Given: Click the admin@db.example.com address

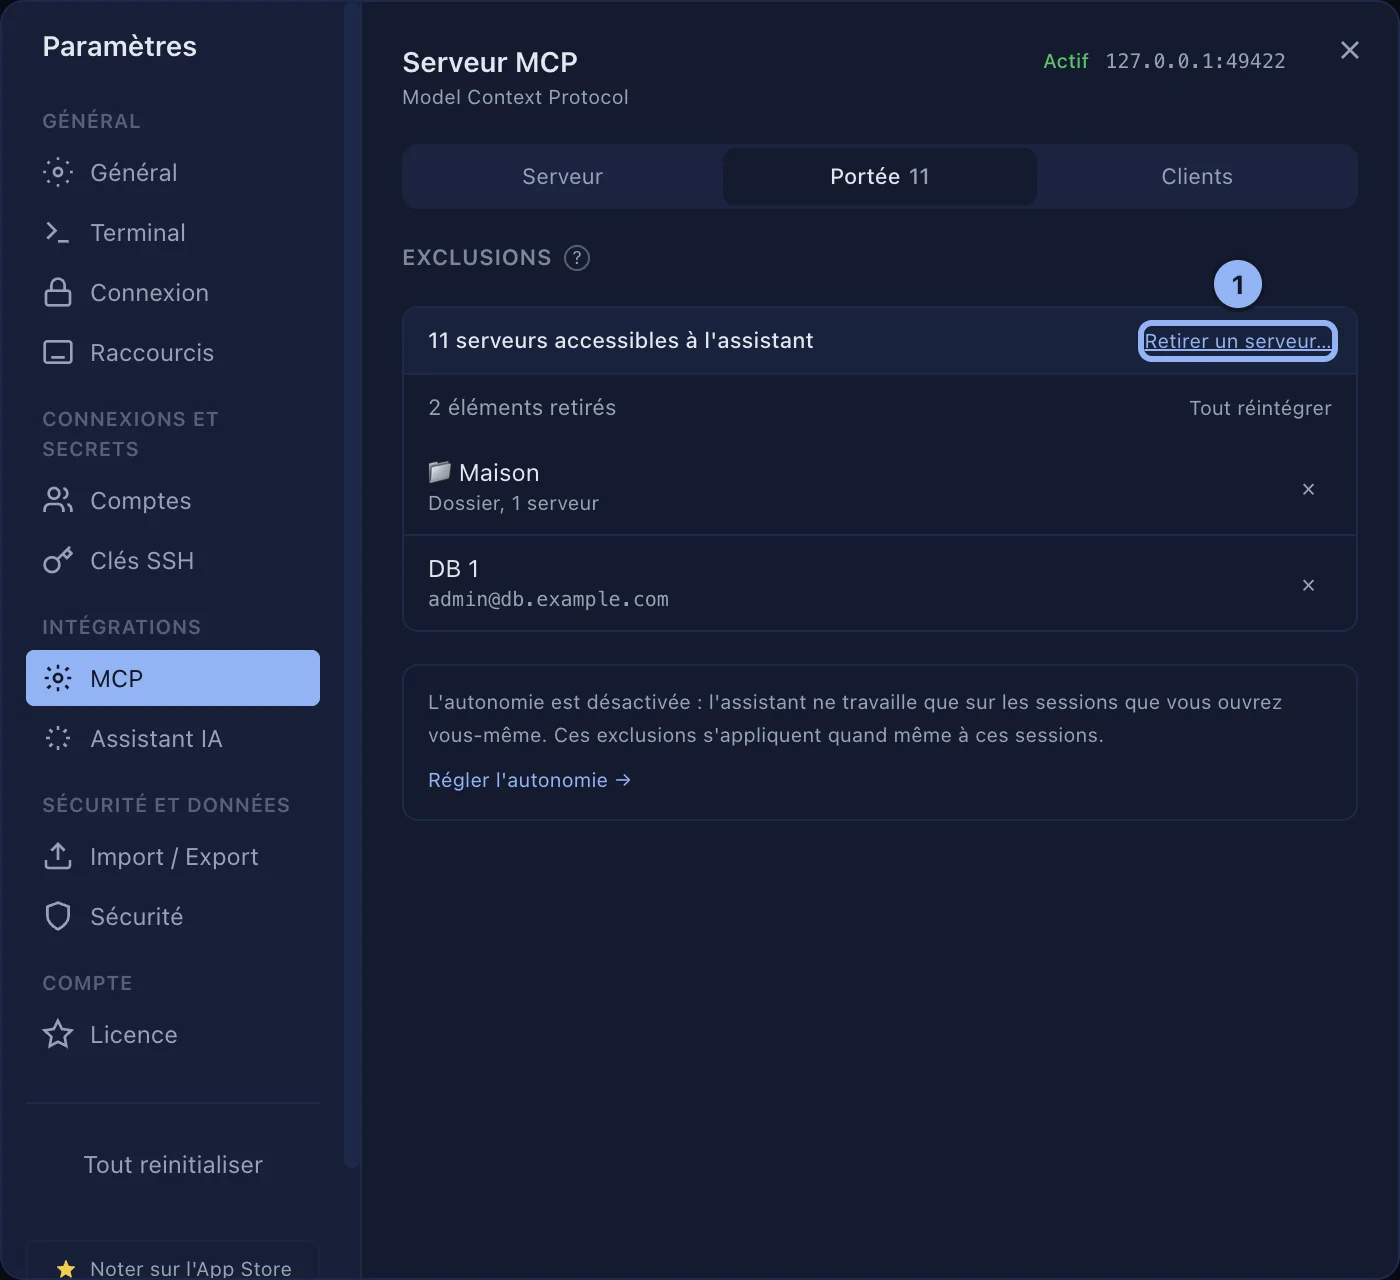Looking at the screenshot, I should coord(548,599).
